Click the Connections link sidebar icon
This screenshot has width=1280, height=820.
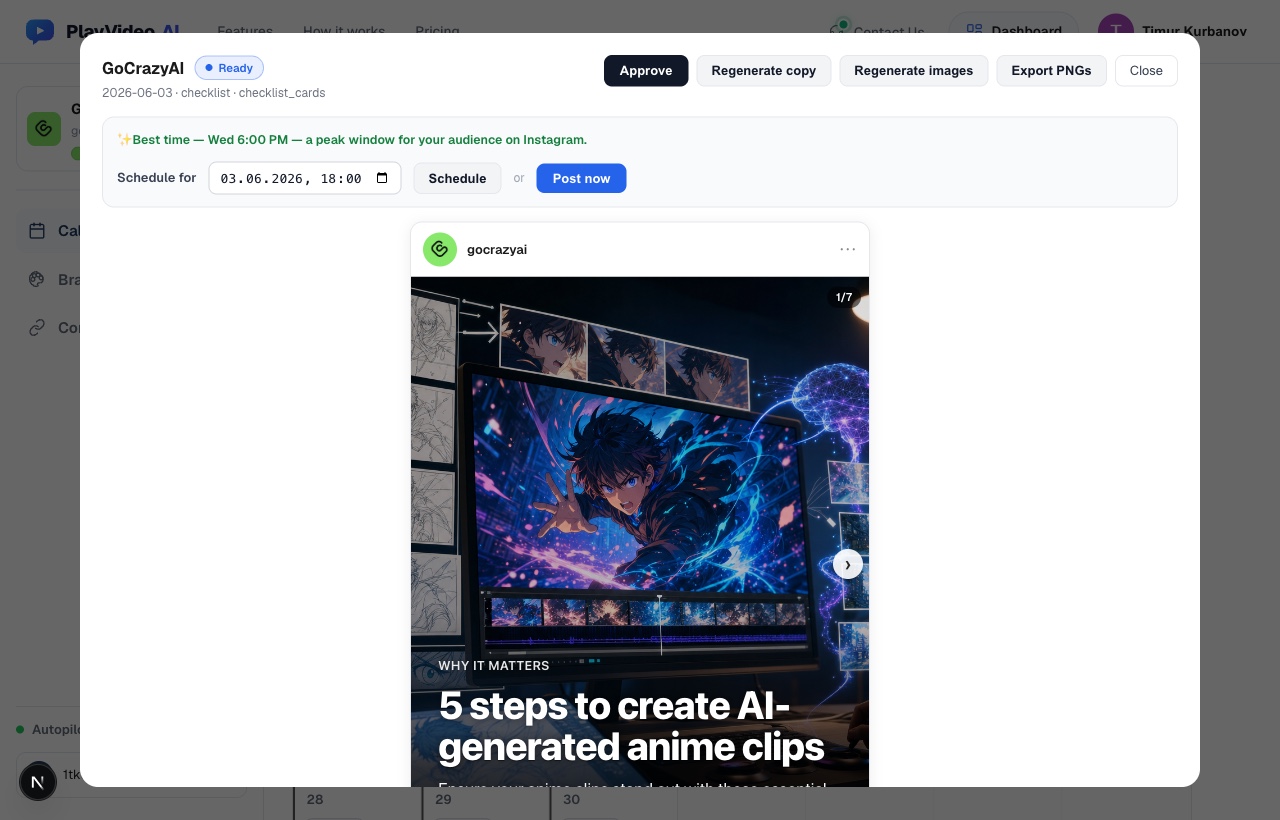coord(37,327)
